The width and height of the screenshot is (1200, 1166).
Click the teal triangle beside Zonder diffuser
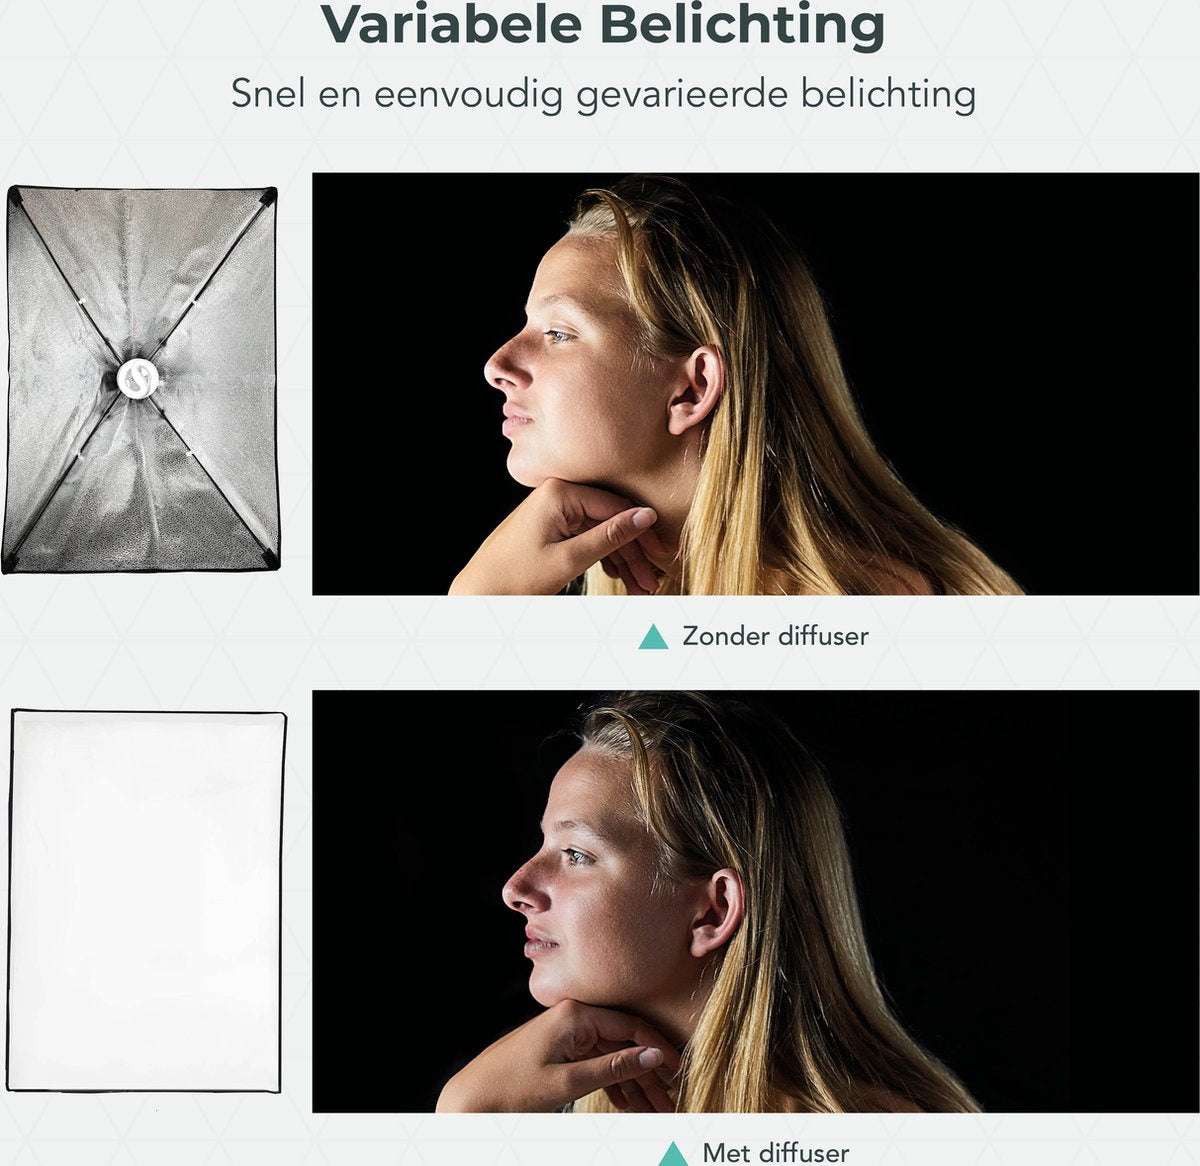click(653, 637)
